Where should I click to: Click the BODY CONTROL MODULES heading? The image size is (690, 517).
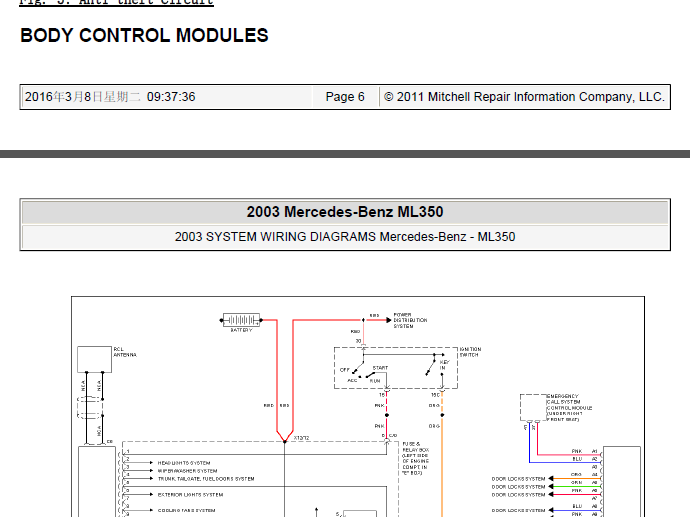(x=144, y=36)
